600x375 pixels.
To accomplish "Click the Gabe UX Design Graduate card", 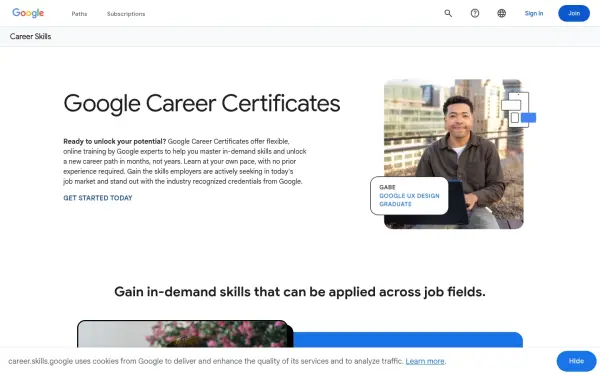I will pos(409,196).
